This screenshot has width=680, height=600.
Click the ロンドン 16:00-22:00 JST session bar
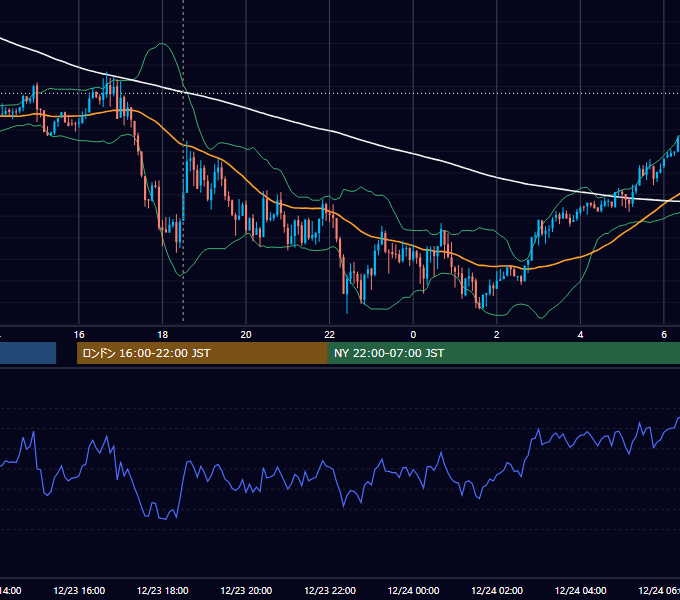point(202,353)
